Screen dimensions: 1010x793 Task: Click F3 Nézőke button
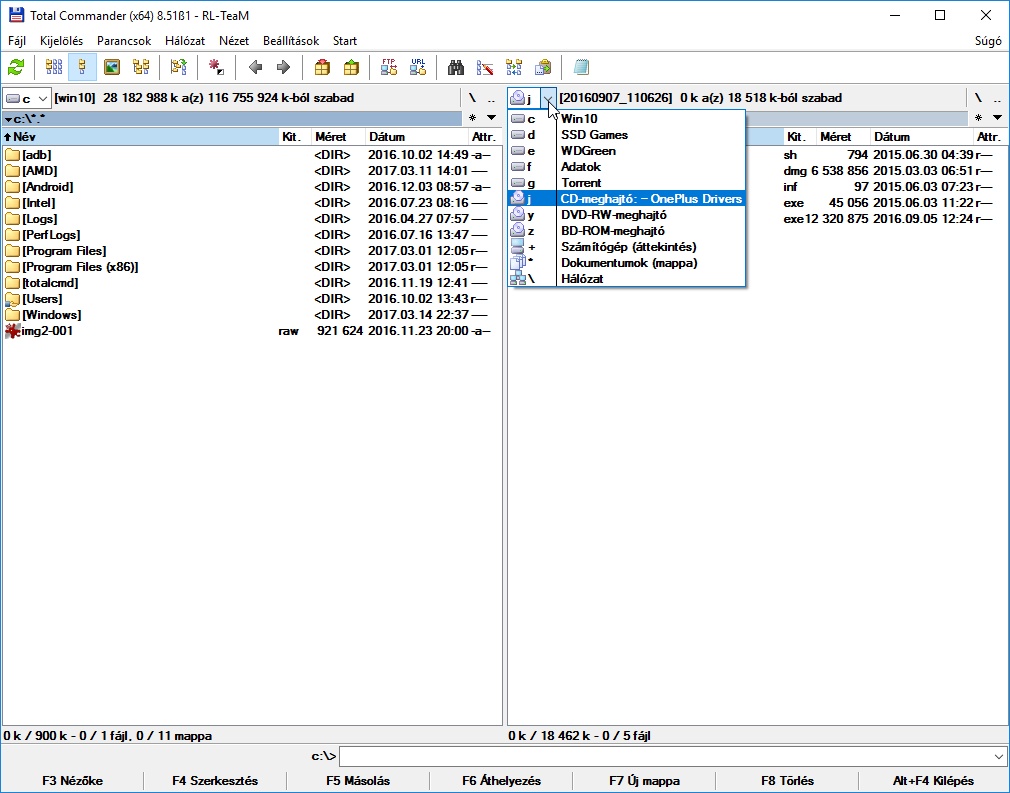click(72, 781)
